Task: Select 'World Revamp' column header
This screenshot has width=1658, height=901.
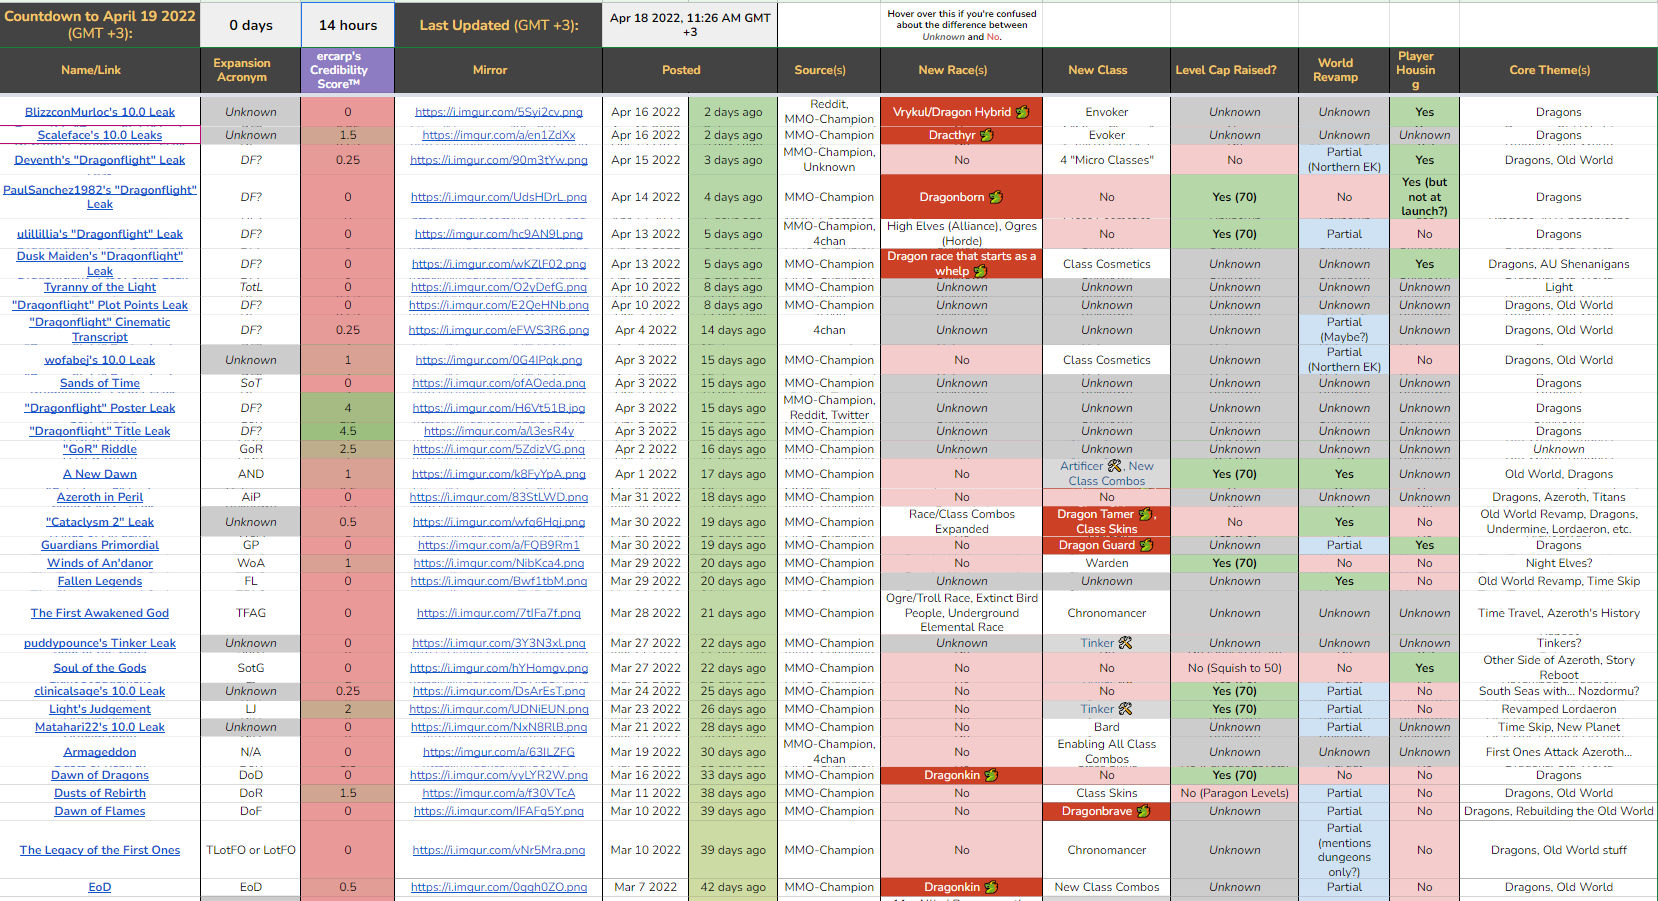Action: coord(1344,70)
